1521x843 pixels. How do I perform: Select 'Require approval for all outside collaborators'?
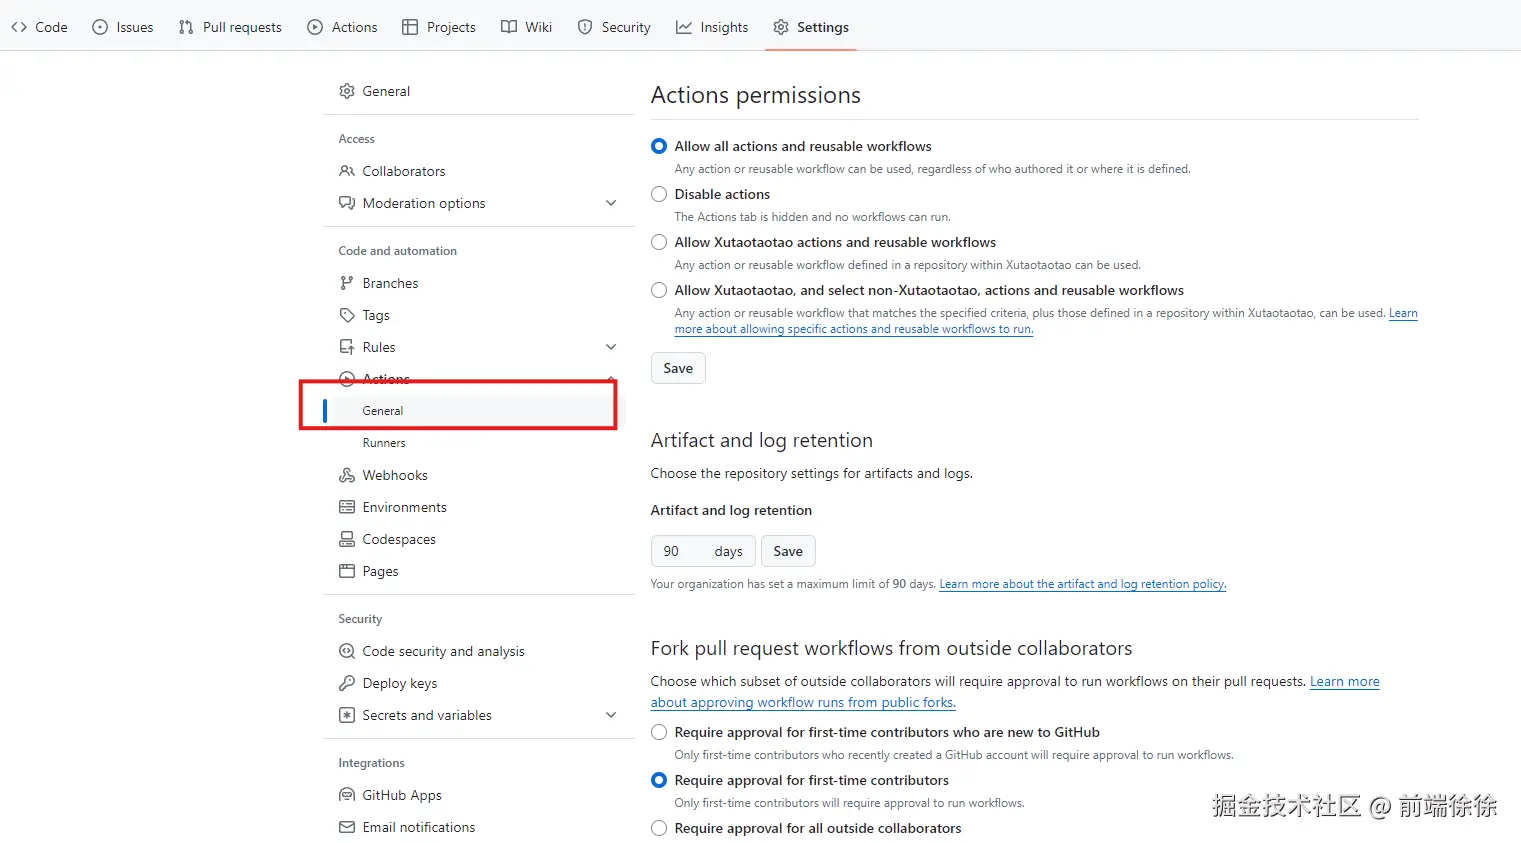pyautogui.click(x=659, y=828)
